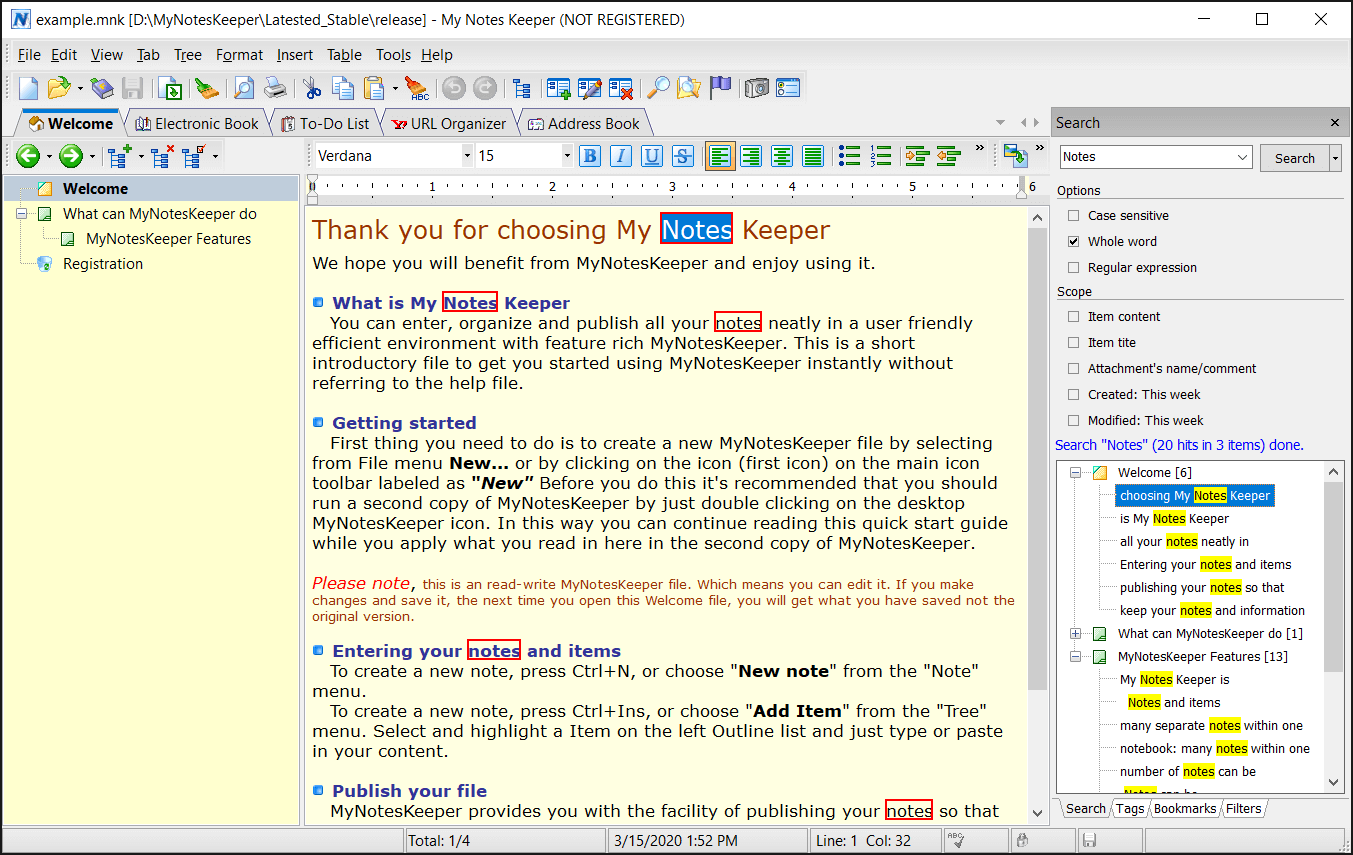Image resolution: width=1353 pixels, height=855 pixels.
Task: Apply strikethrough formatting
Action: tap(683, 156)
